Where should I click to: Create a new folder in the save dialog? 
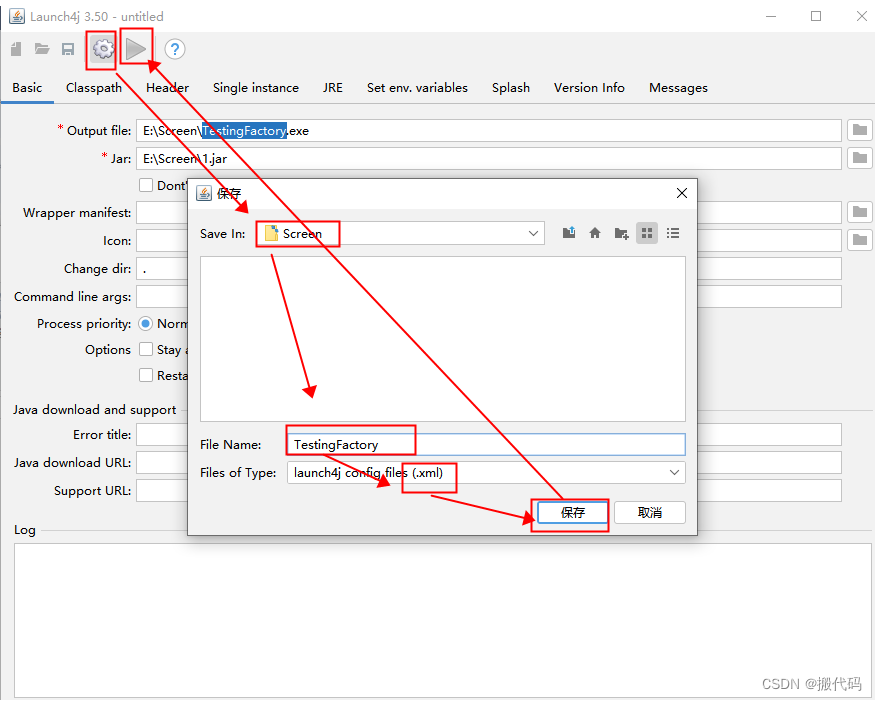coord(621,233)
